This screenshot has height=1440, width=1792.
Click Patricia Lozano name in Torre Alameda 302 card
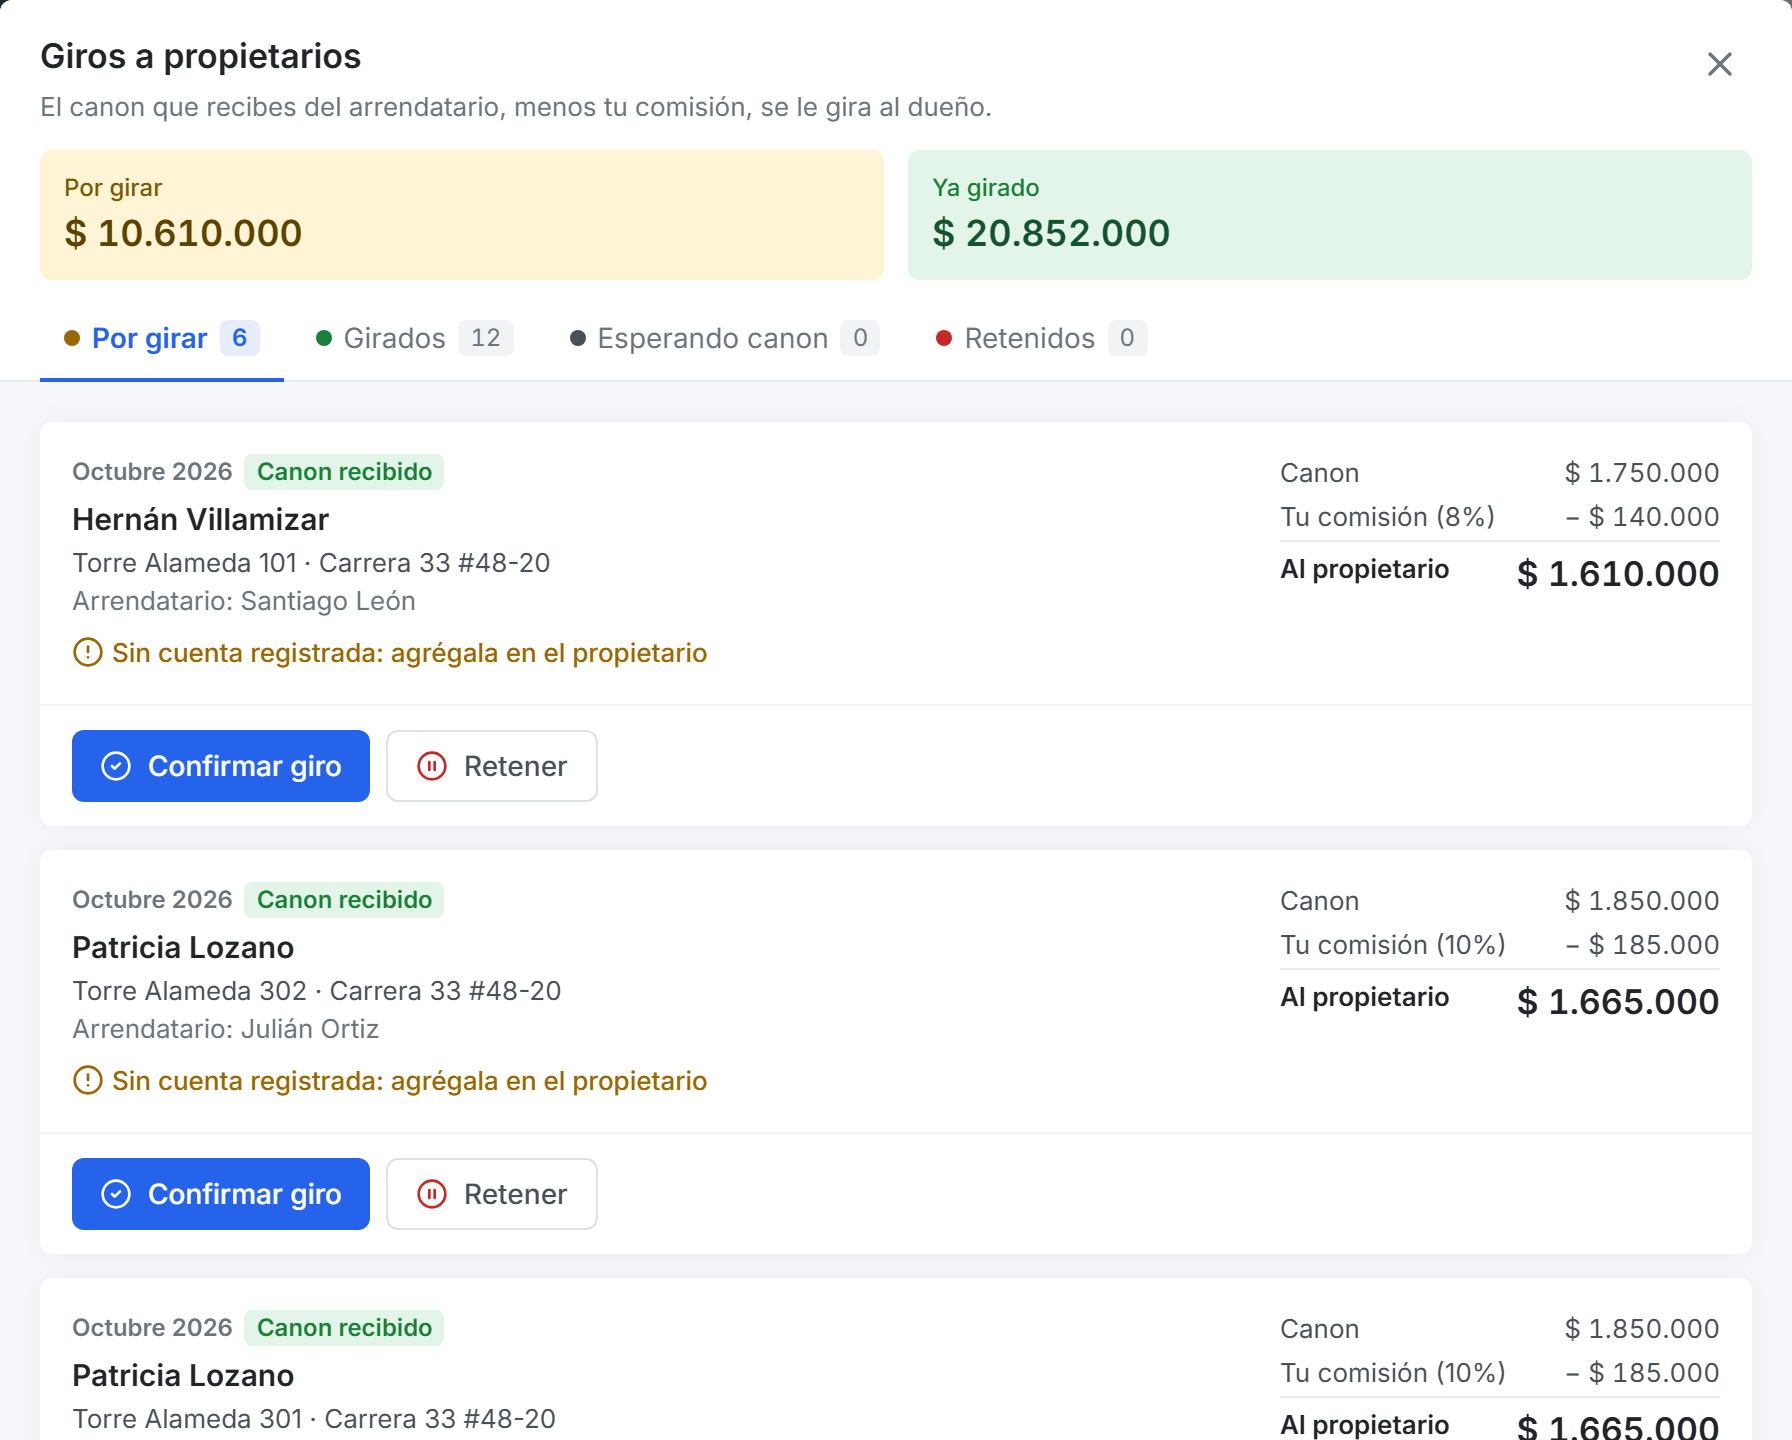tap(183, 948)
